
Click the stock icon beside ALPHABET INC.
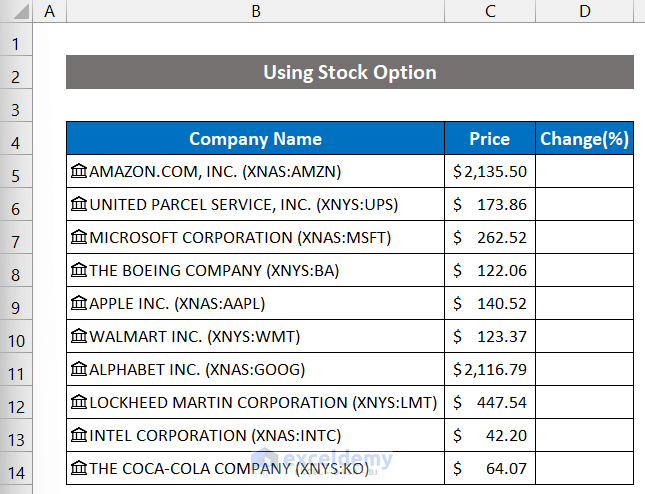pos(79,369)
